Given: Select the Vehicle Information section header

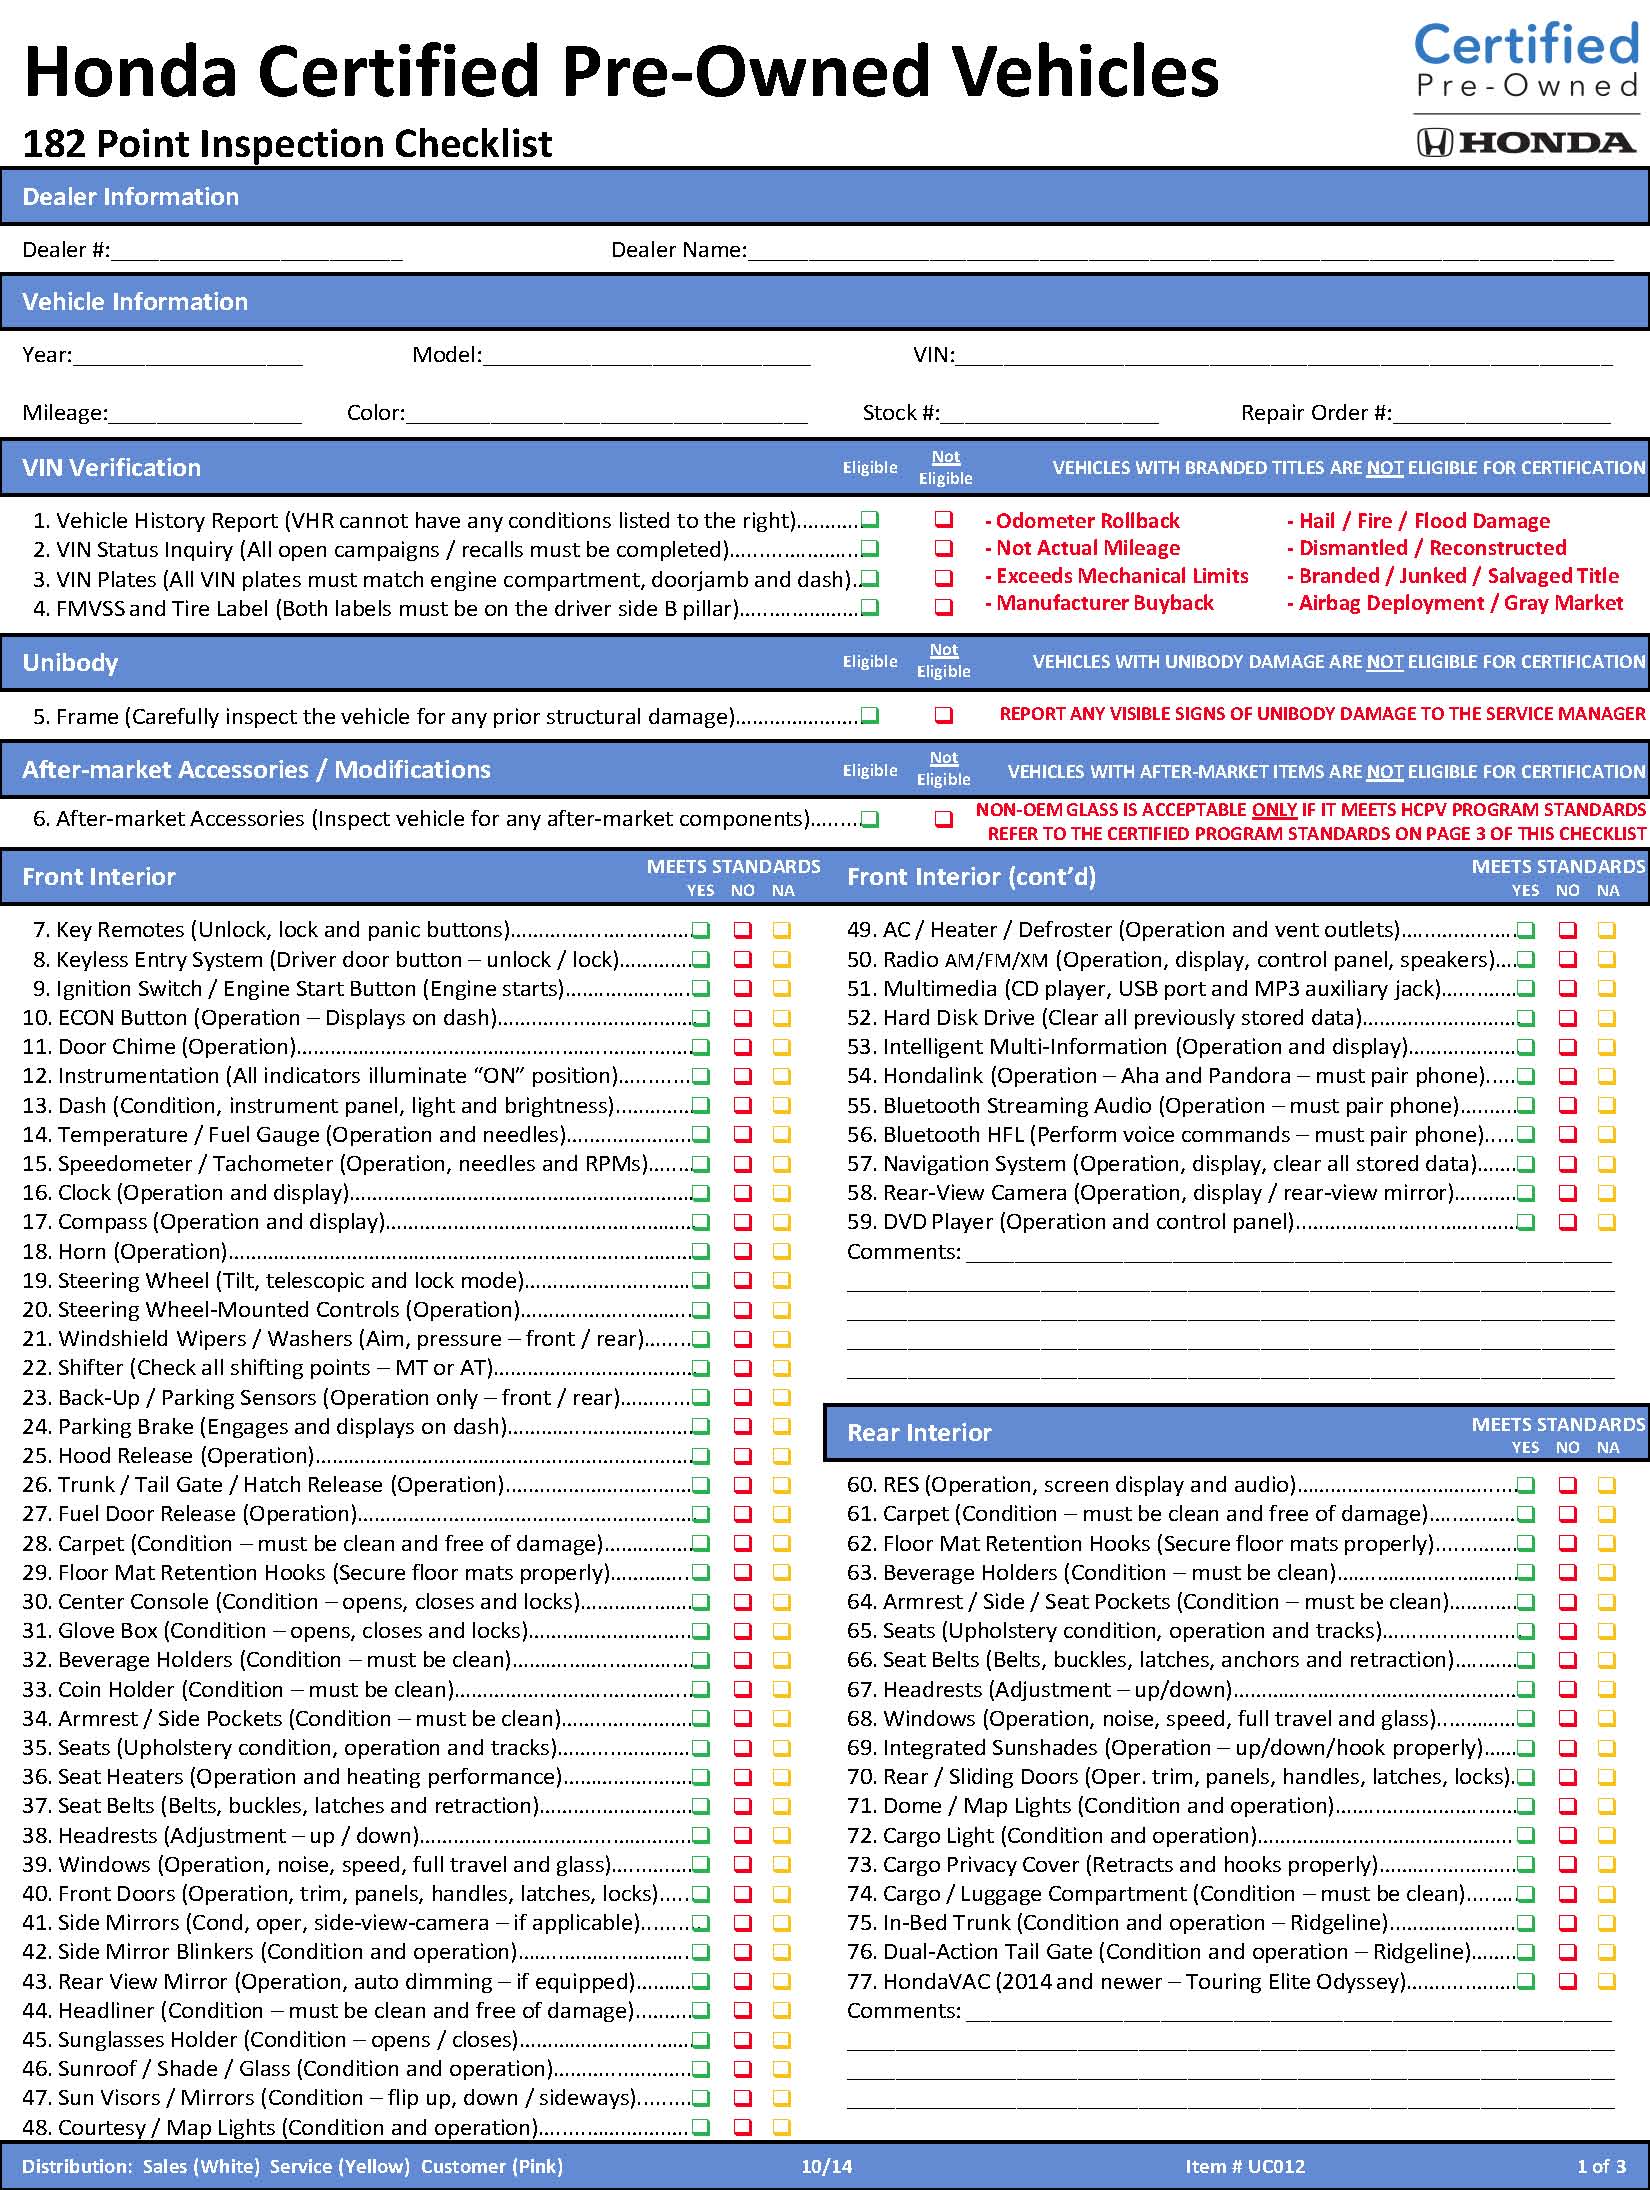Looking at the screenshot, I should click(x=825, y=302).
